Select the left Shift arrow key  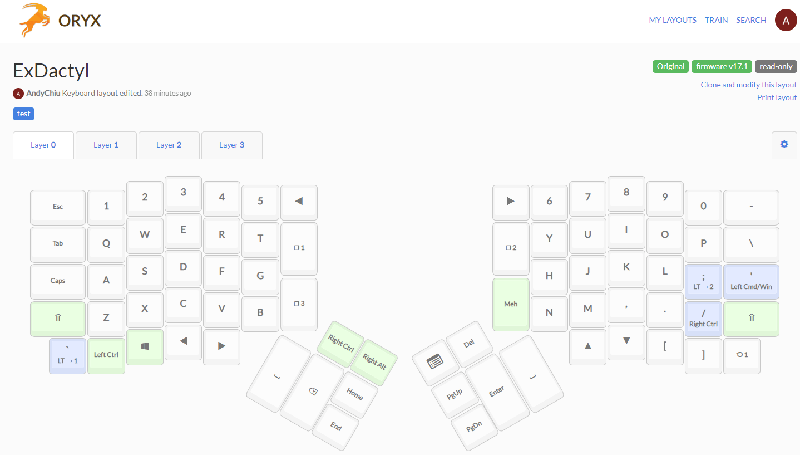[x=58, y=318]
